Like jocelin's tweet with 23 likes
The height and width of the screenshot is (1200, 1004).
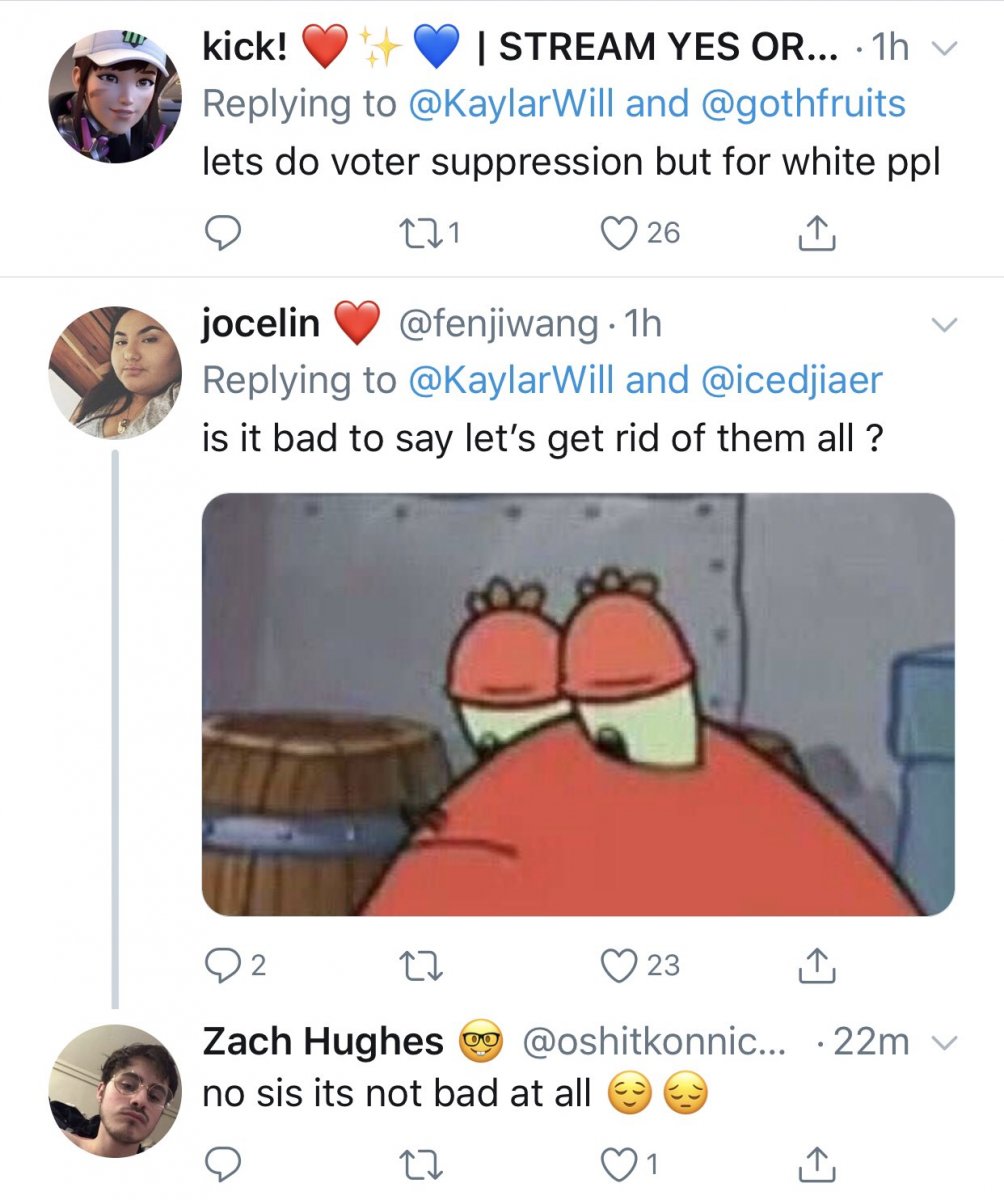click(x=620, y=964)
